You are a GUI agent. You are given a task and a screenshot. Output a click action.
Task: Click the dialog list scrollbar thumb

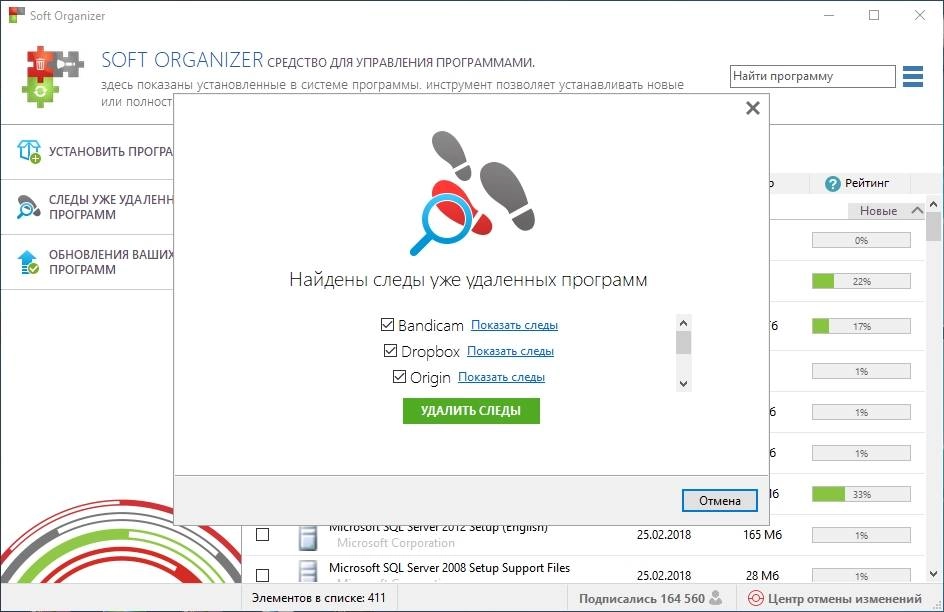click(x=683, y=343)
